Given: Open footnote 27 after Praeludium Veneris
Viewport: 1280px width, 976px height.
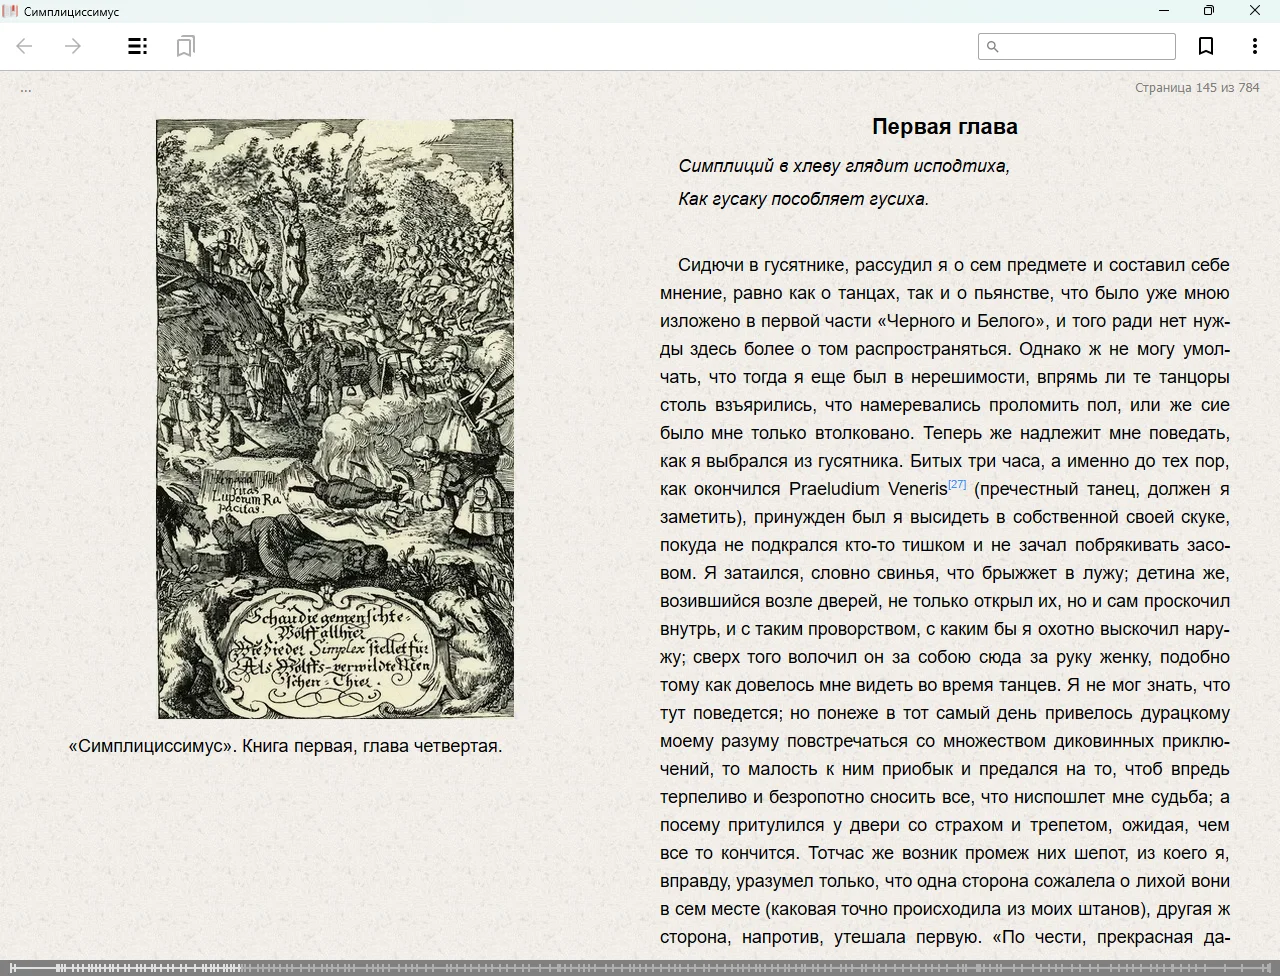Looking at the screenshot, I should [x=957, y=484].
